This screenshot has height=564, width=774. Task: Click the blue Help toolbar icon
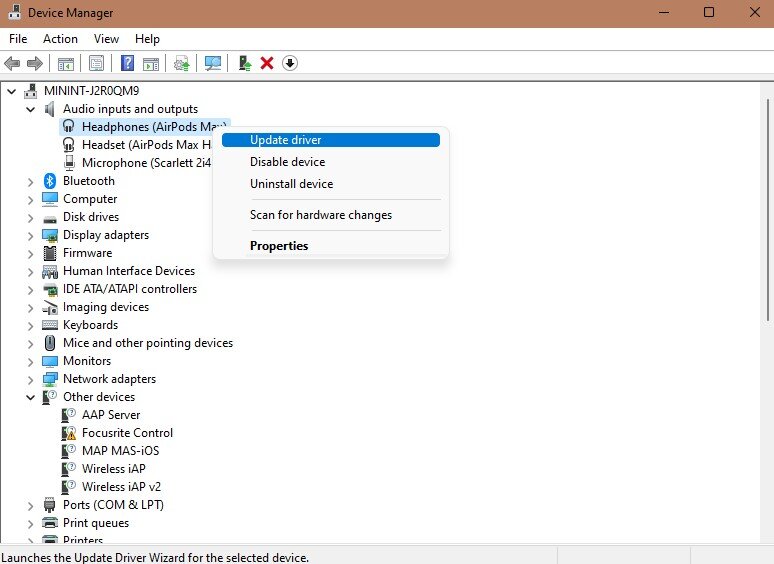(x=128, y=63)
